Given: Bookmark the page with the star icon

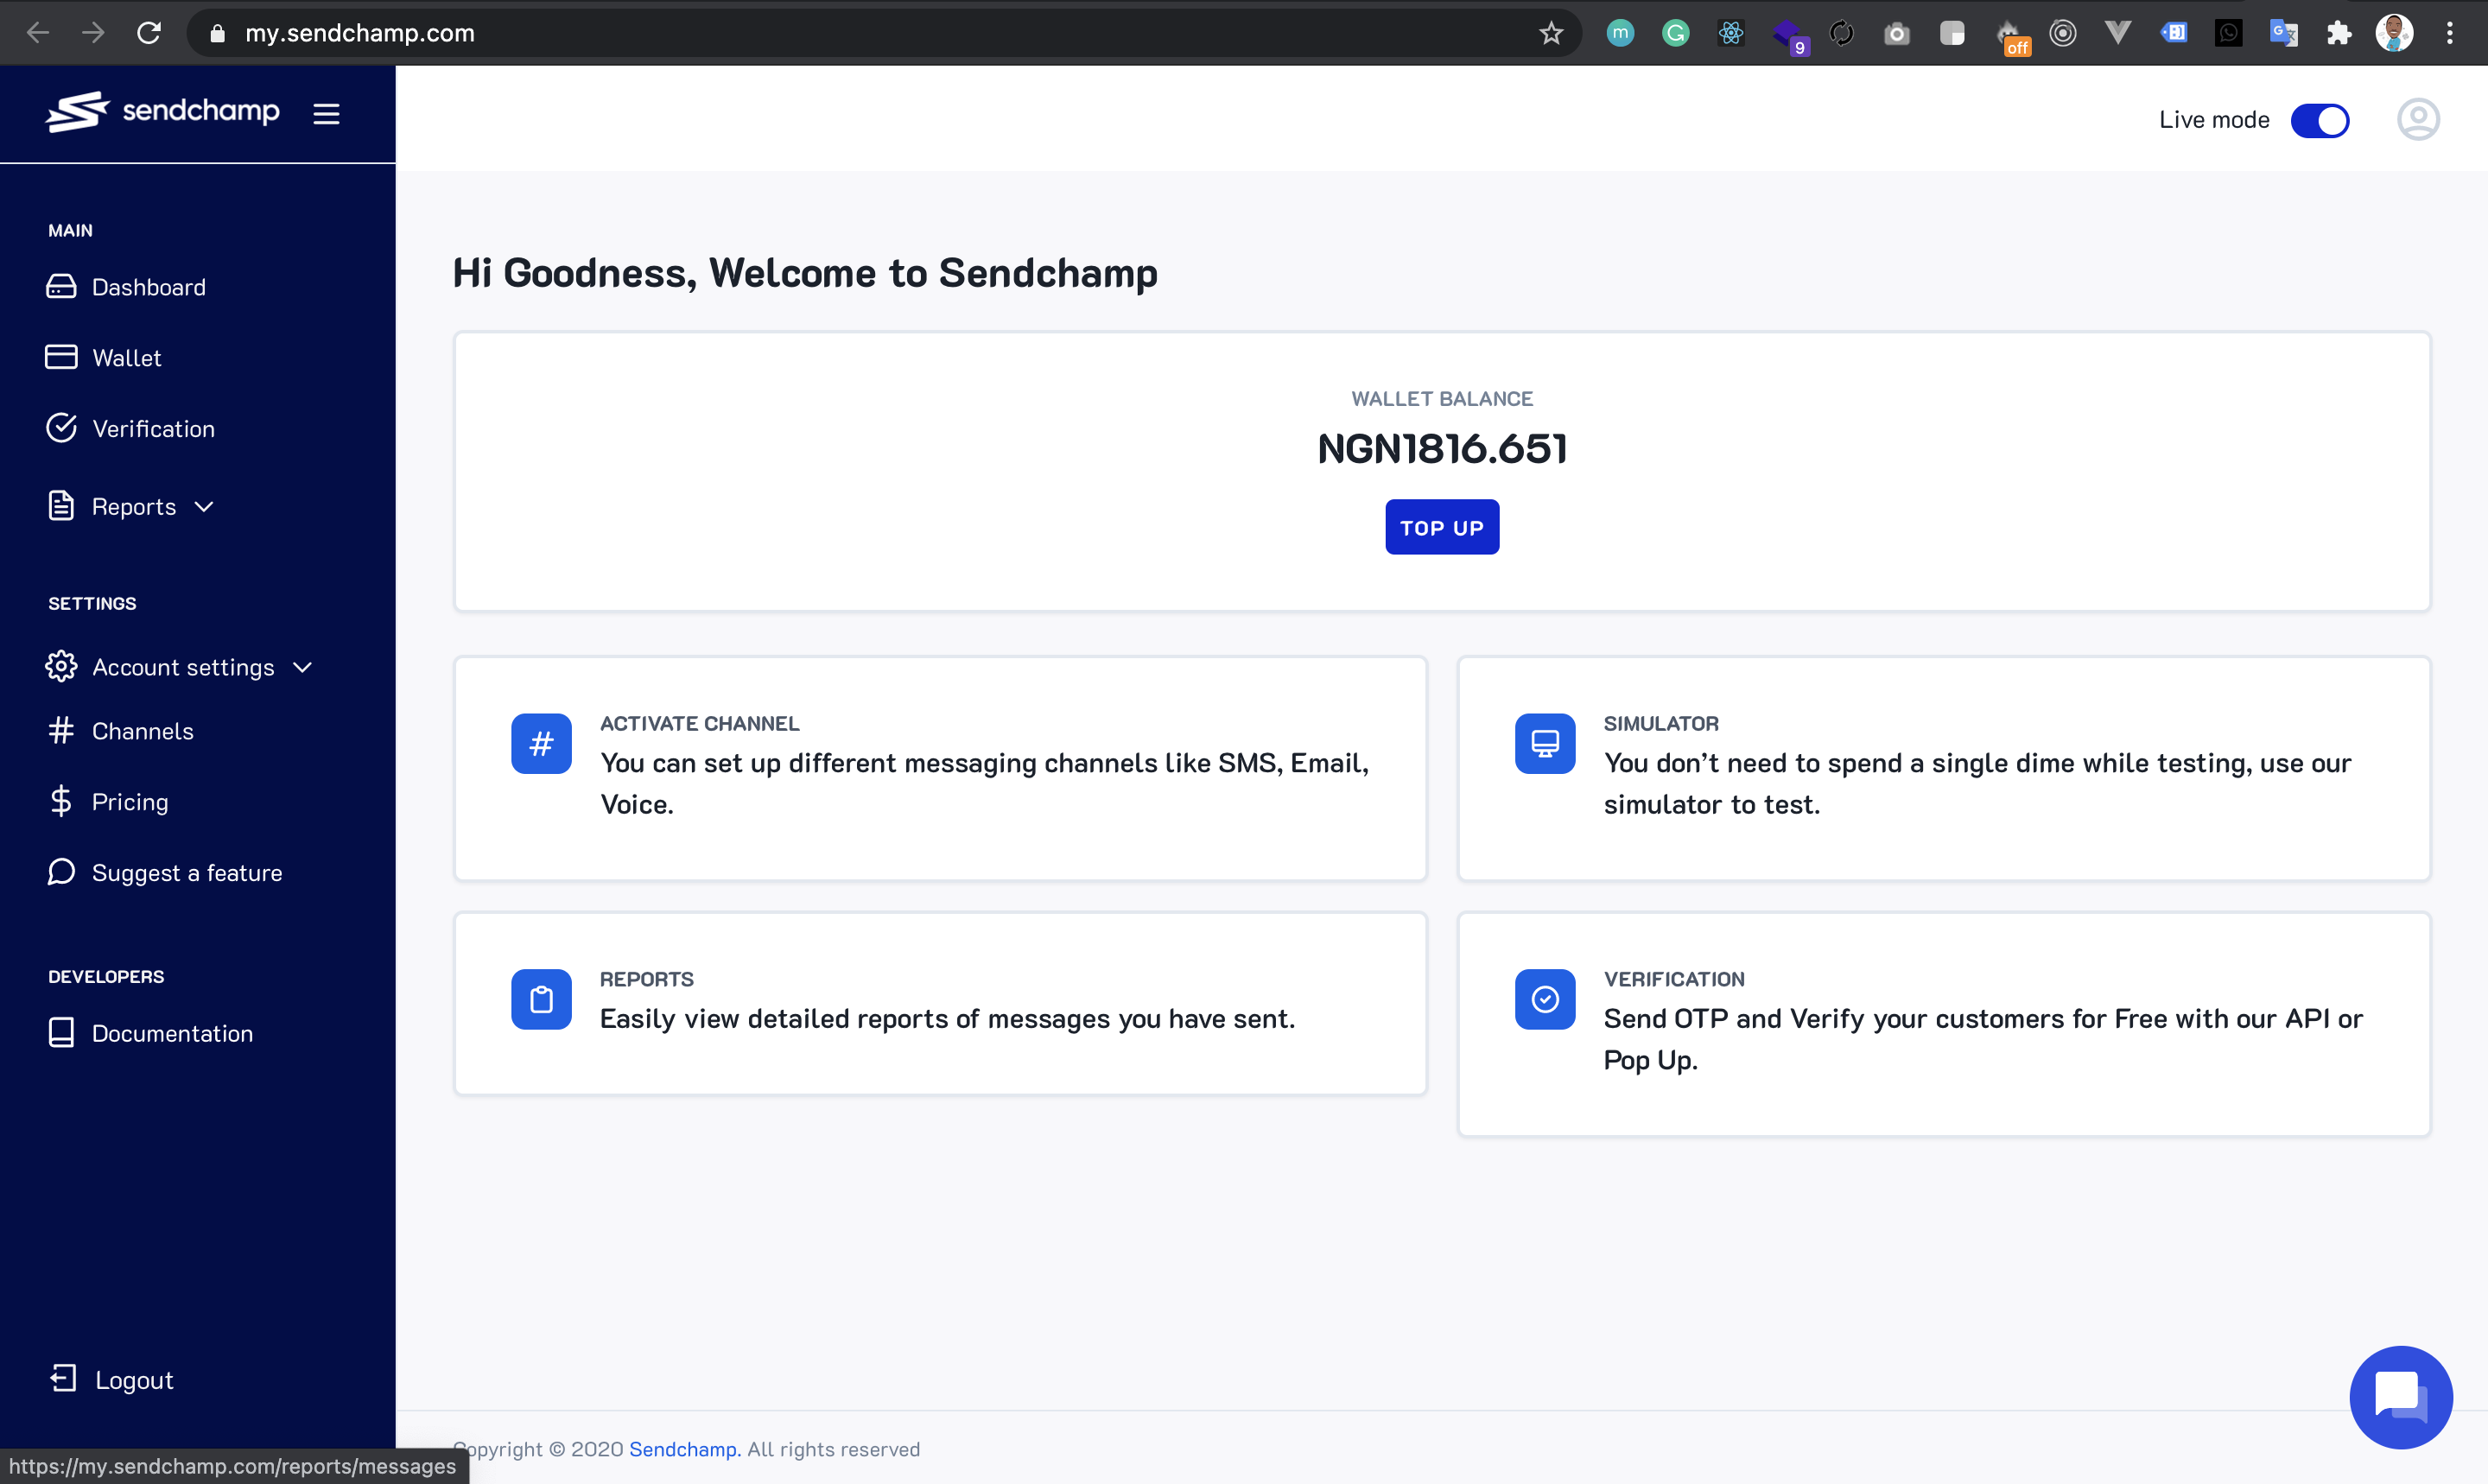Looking at the screenshot, I should point(1551,33).
